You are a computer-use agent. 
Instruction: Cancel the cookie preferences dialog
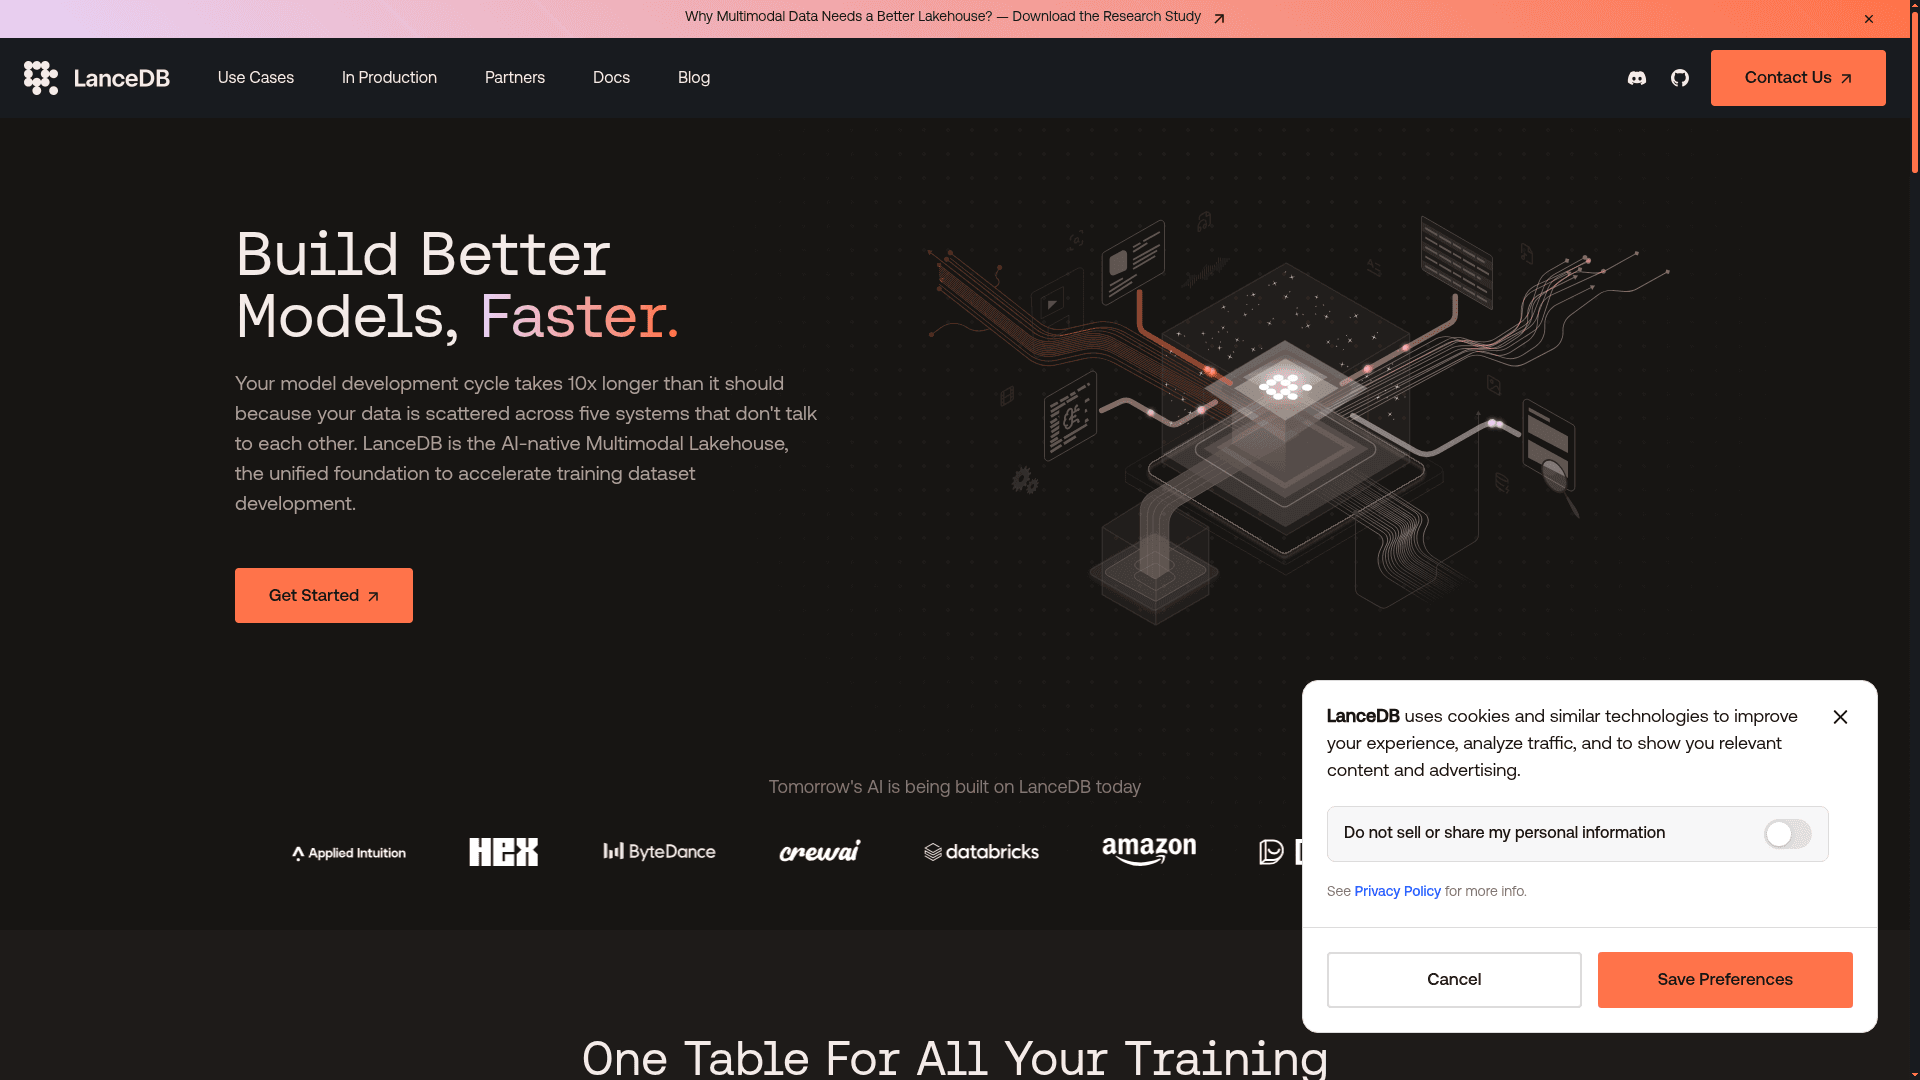pos(1454,980)
